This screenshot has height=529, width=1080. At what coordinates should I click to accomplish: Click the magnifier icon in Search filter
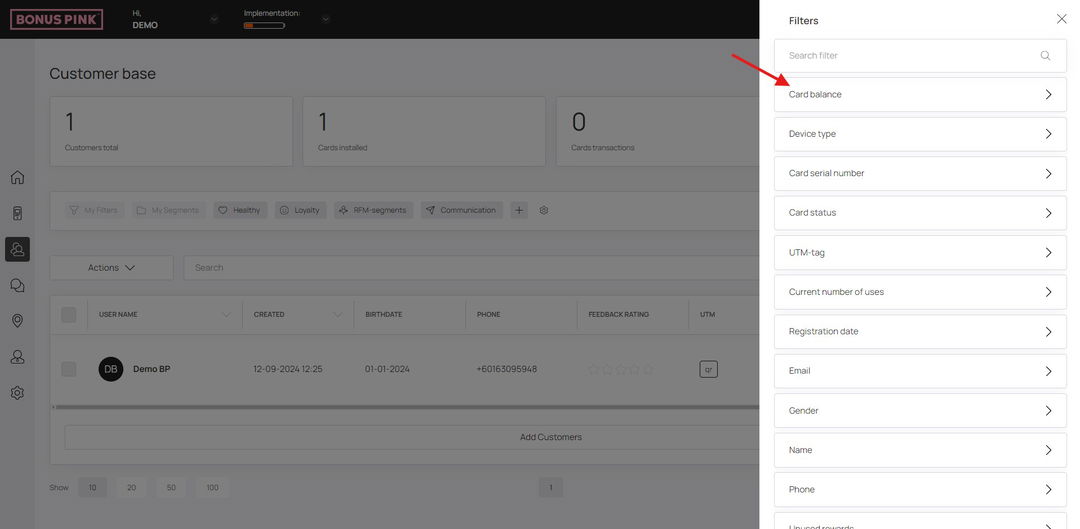coord(1045,55)
